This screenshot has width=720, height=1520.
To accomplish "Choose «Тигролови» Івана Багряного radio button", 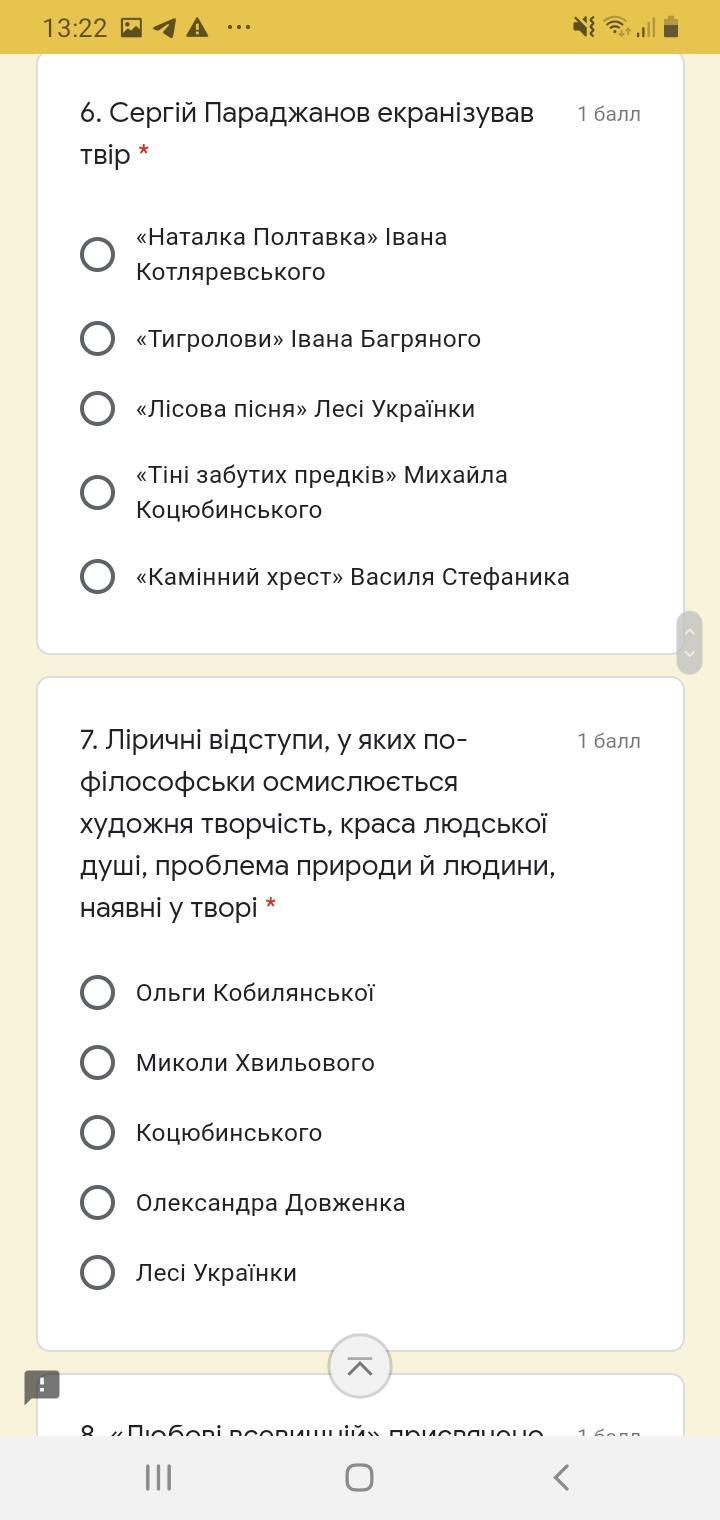I will coord(98,339).
